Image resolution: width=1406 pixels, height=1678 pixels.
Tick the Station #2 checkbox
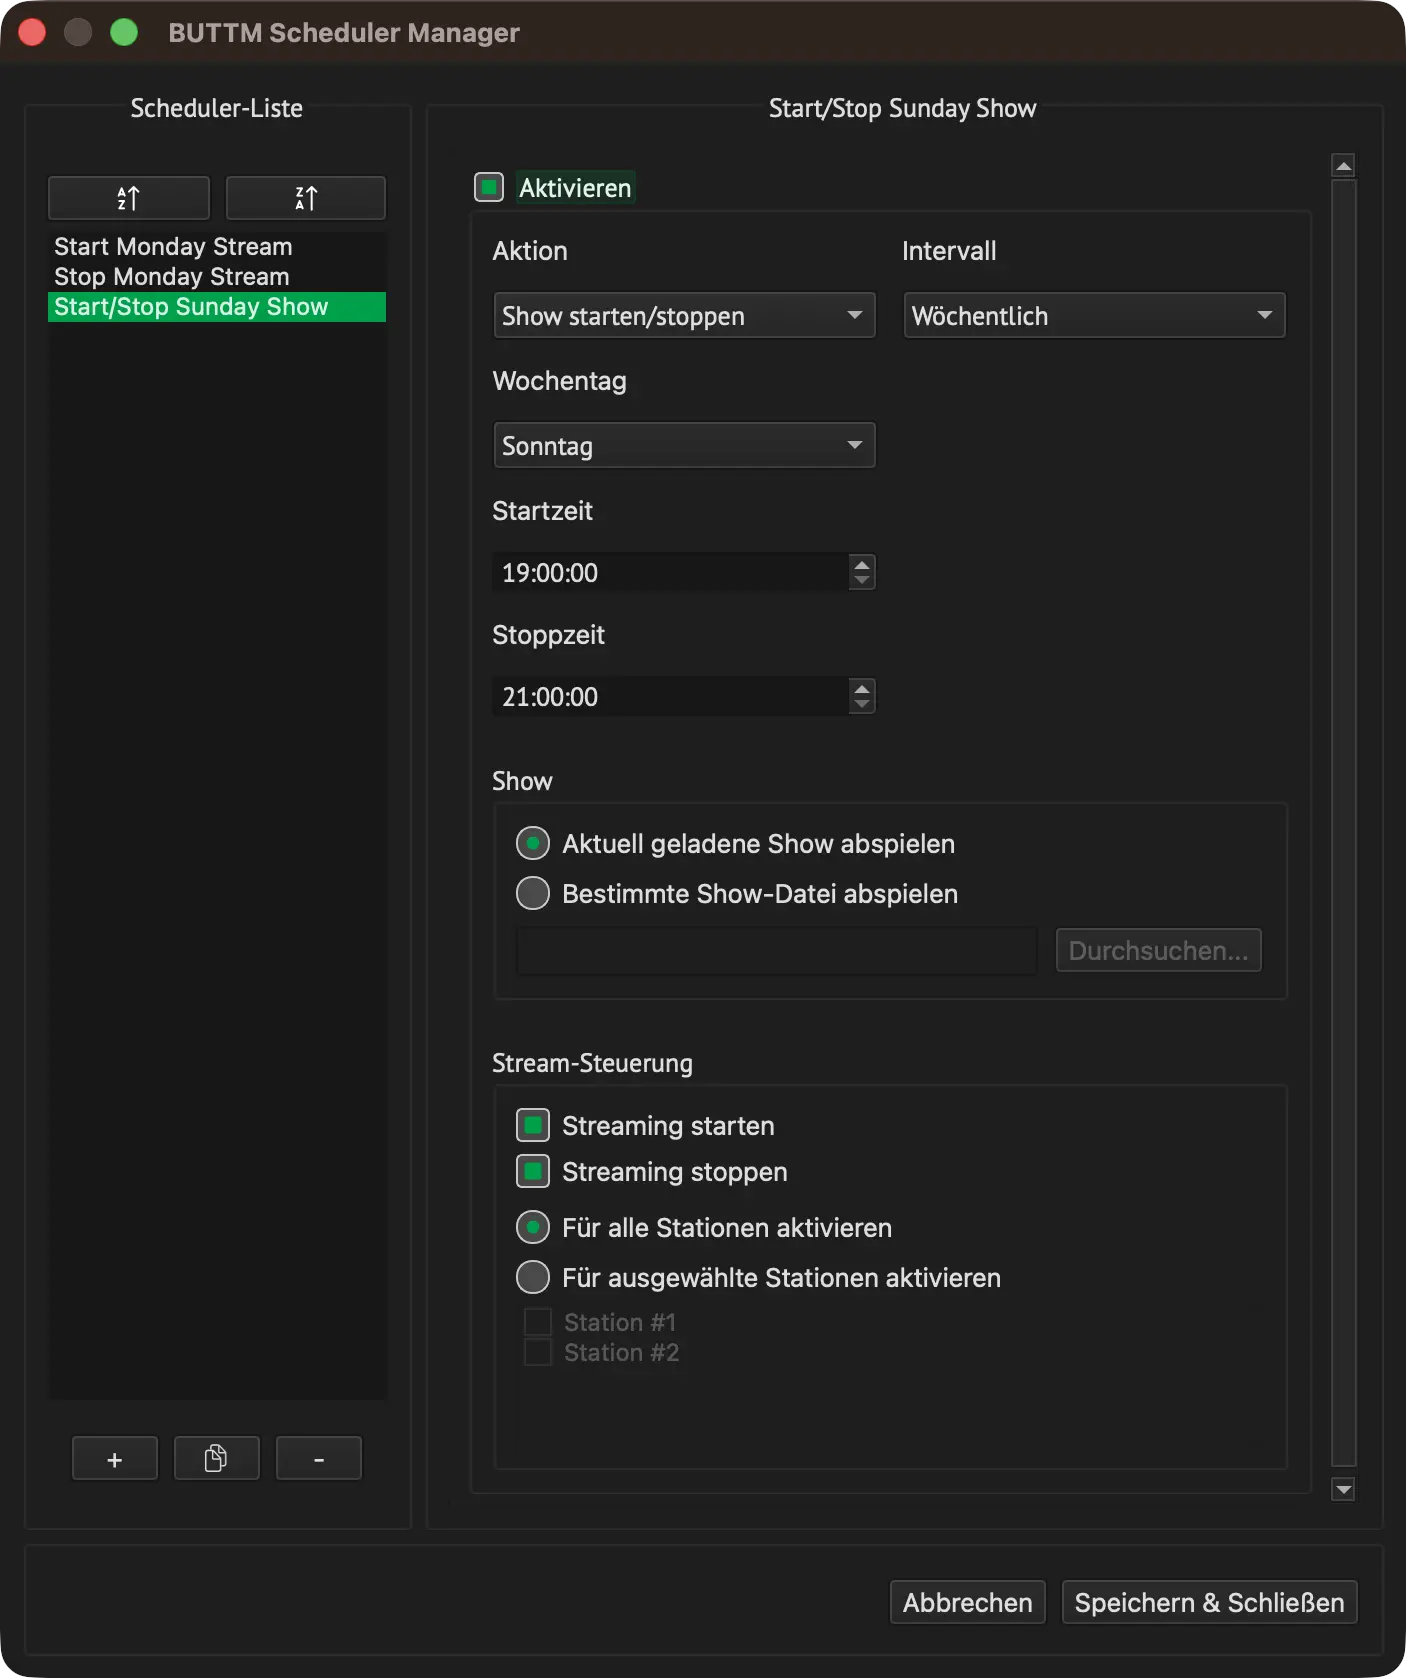[538, 1352]
